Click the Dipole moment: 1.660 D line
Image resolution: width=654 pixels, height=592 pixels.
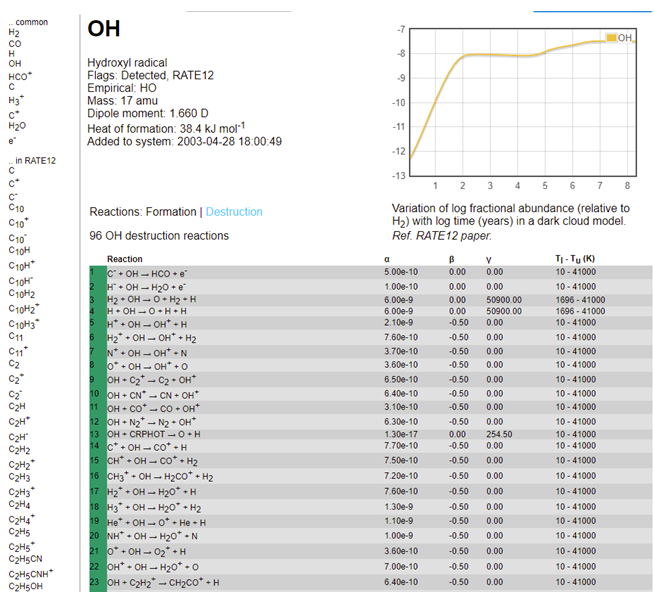coord(148,113)
